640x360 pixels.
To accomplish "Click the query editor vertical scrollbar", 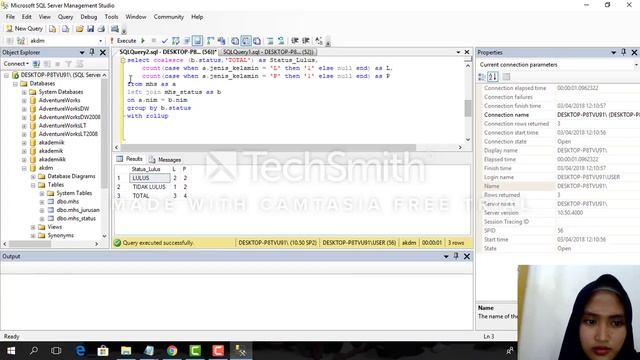I will (x=468, y=108).
